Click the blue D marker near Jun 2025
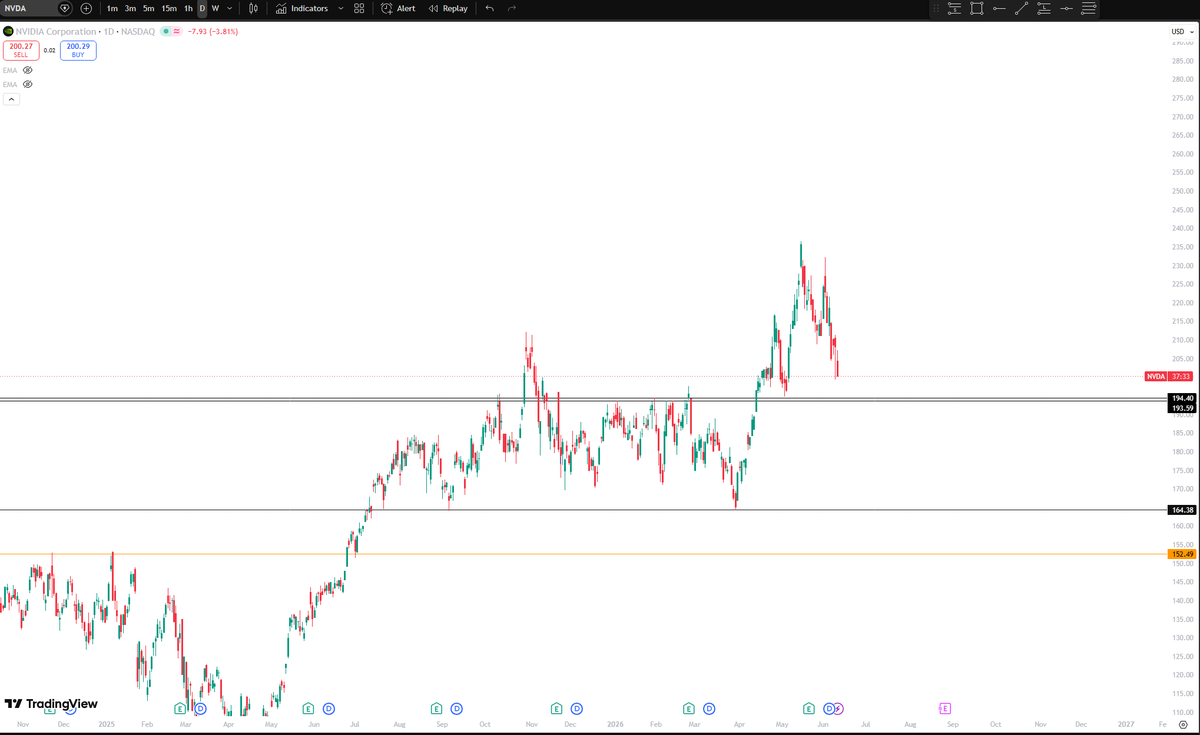The image size is (1200, 735). 328,708
